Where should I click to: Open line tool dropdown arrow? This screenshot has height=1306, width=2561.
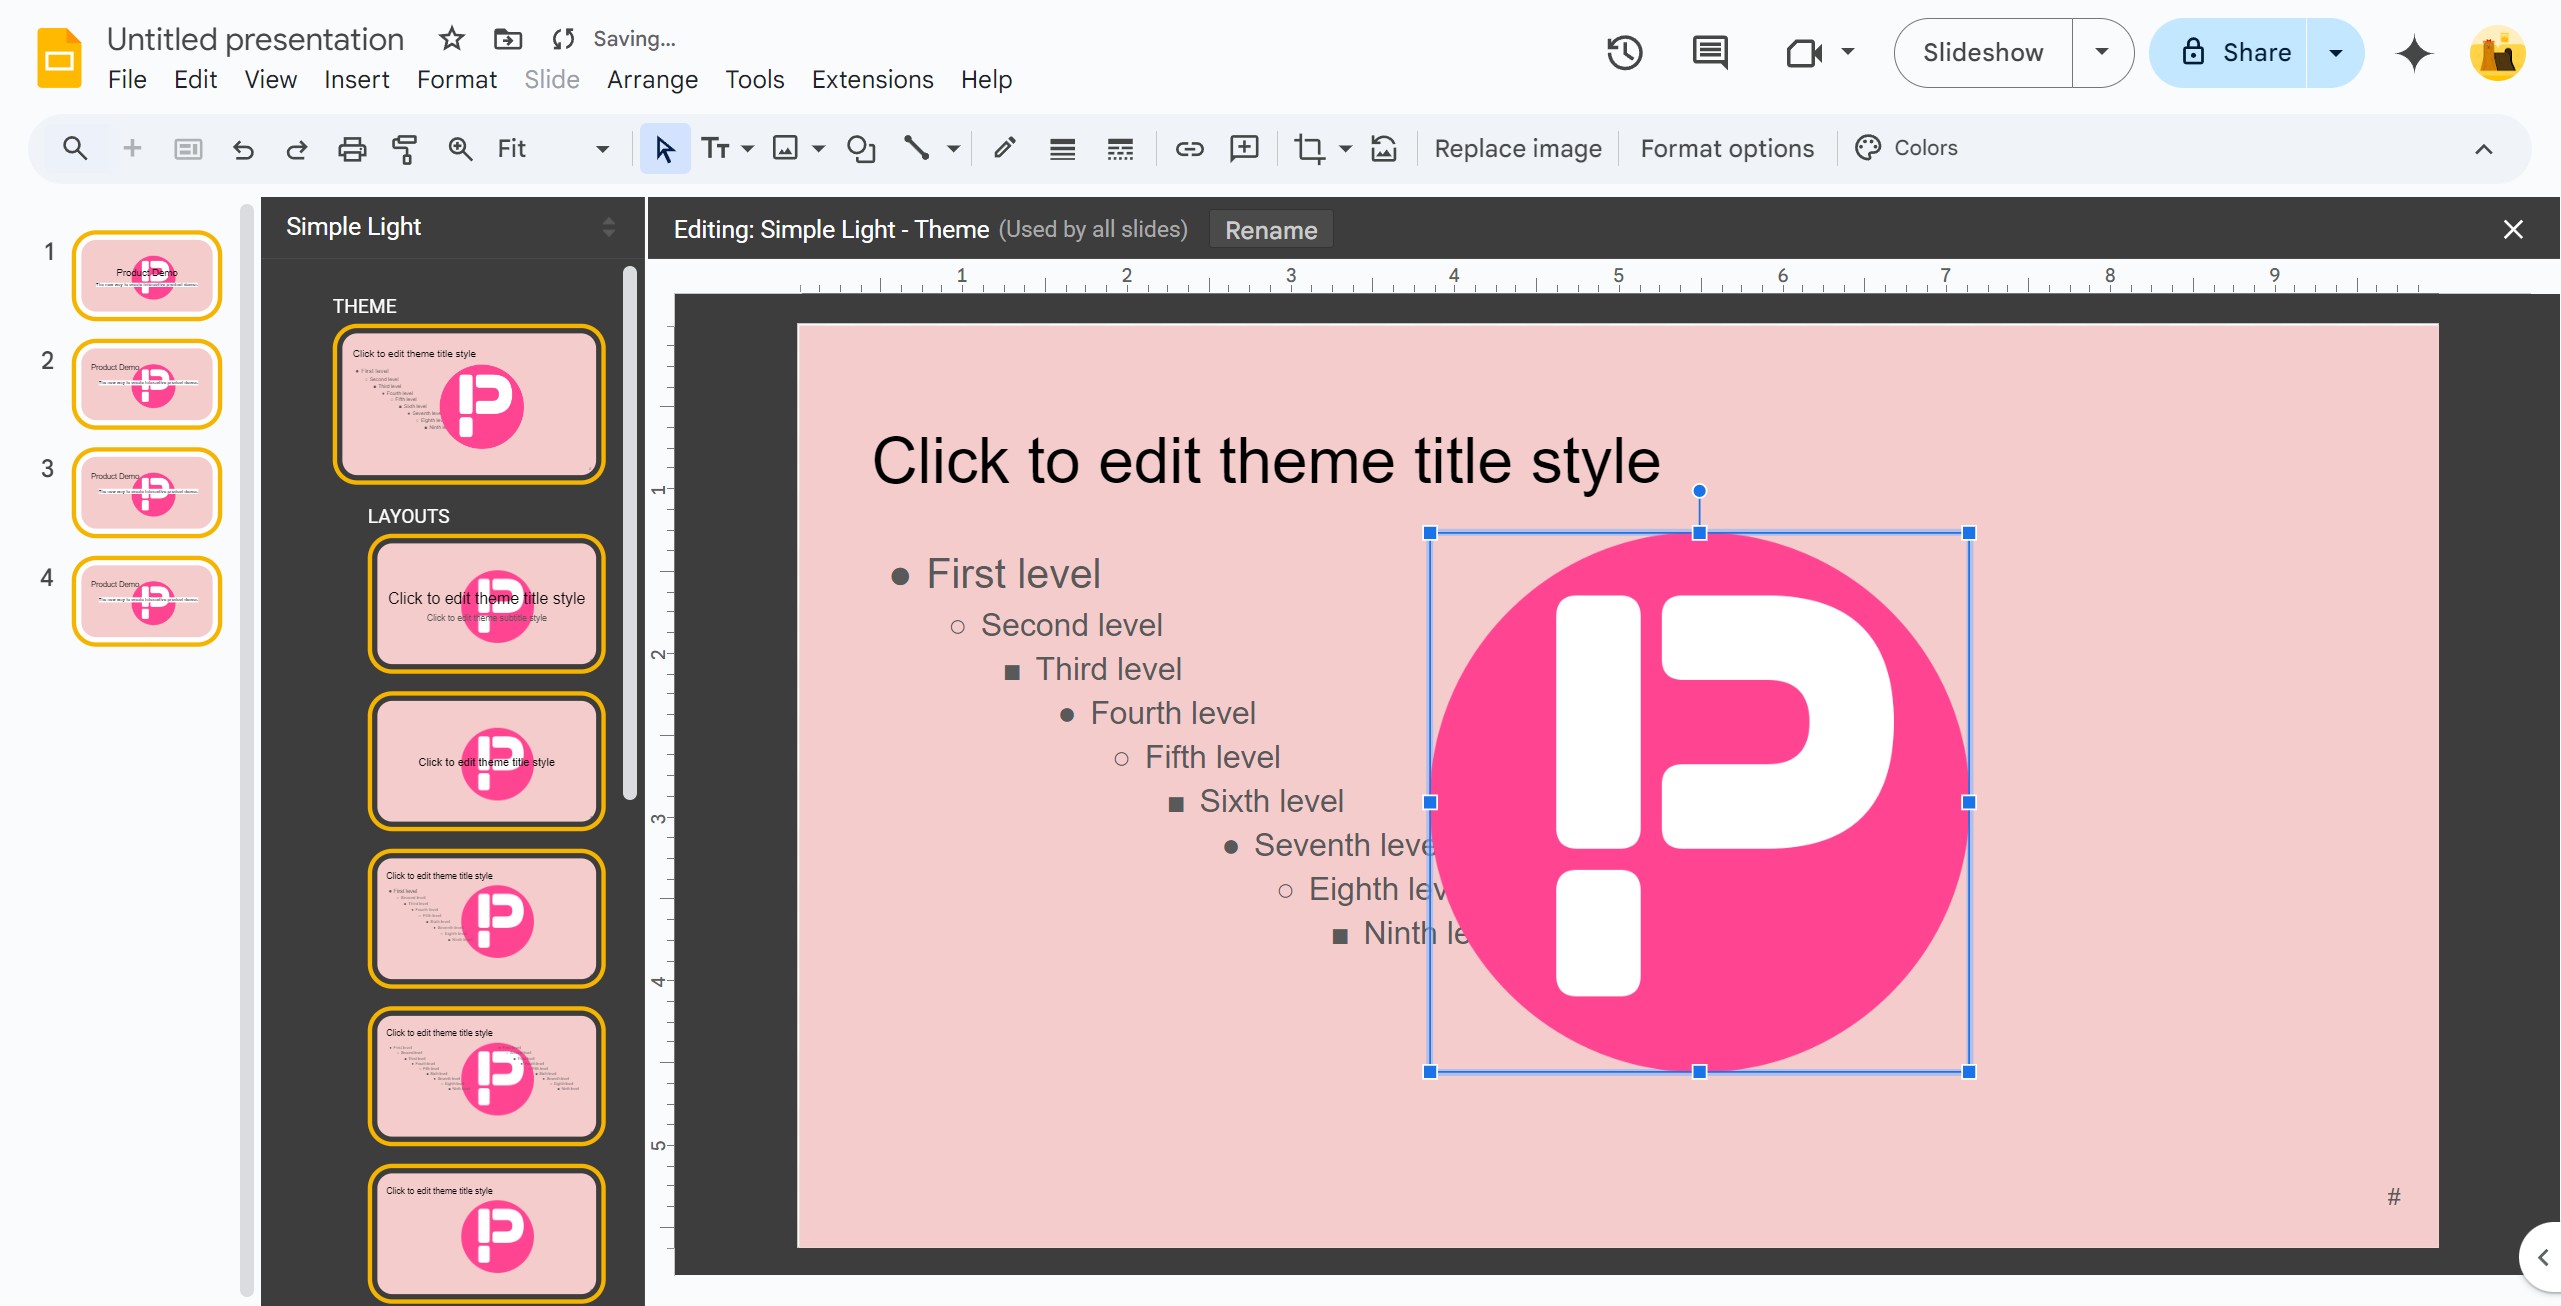point(953,149)
